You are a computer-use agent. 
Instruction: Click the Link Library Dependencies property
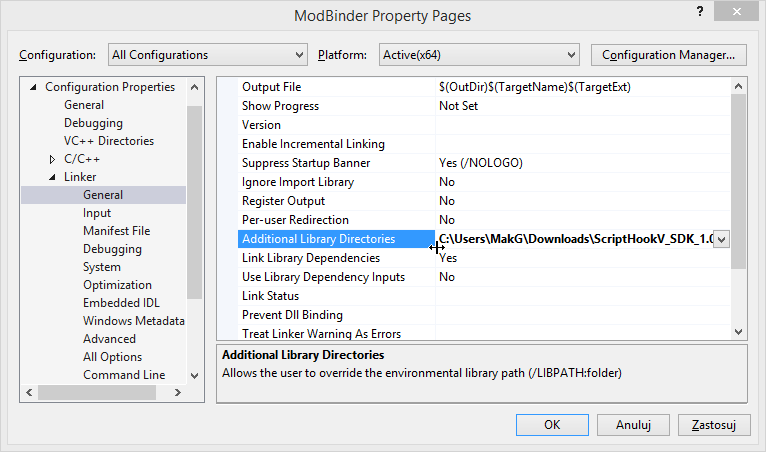(310, 258)
